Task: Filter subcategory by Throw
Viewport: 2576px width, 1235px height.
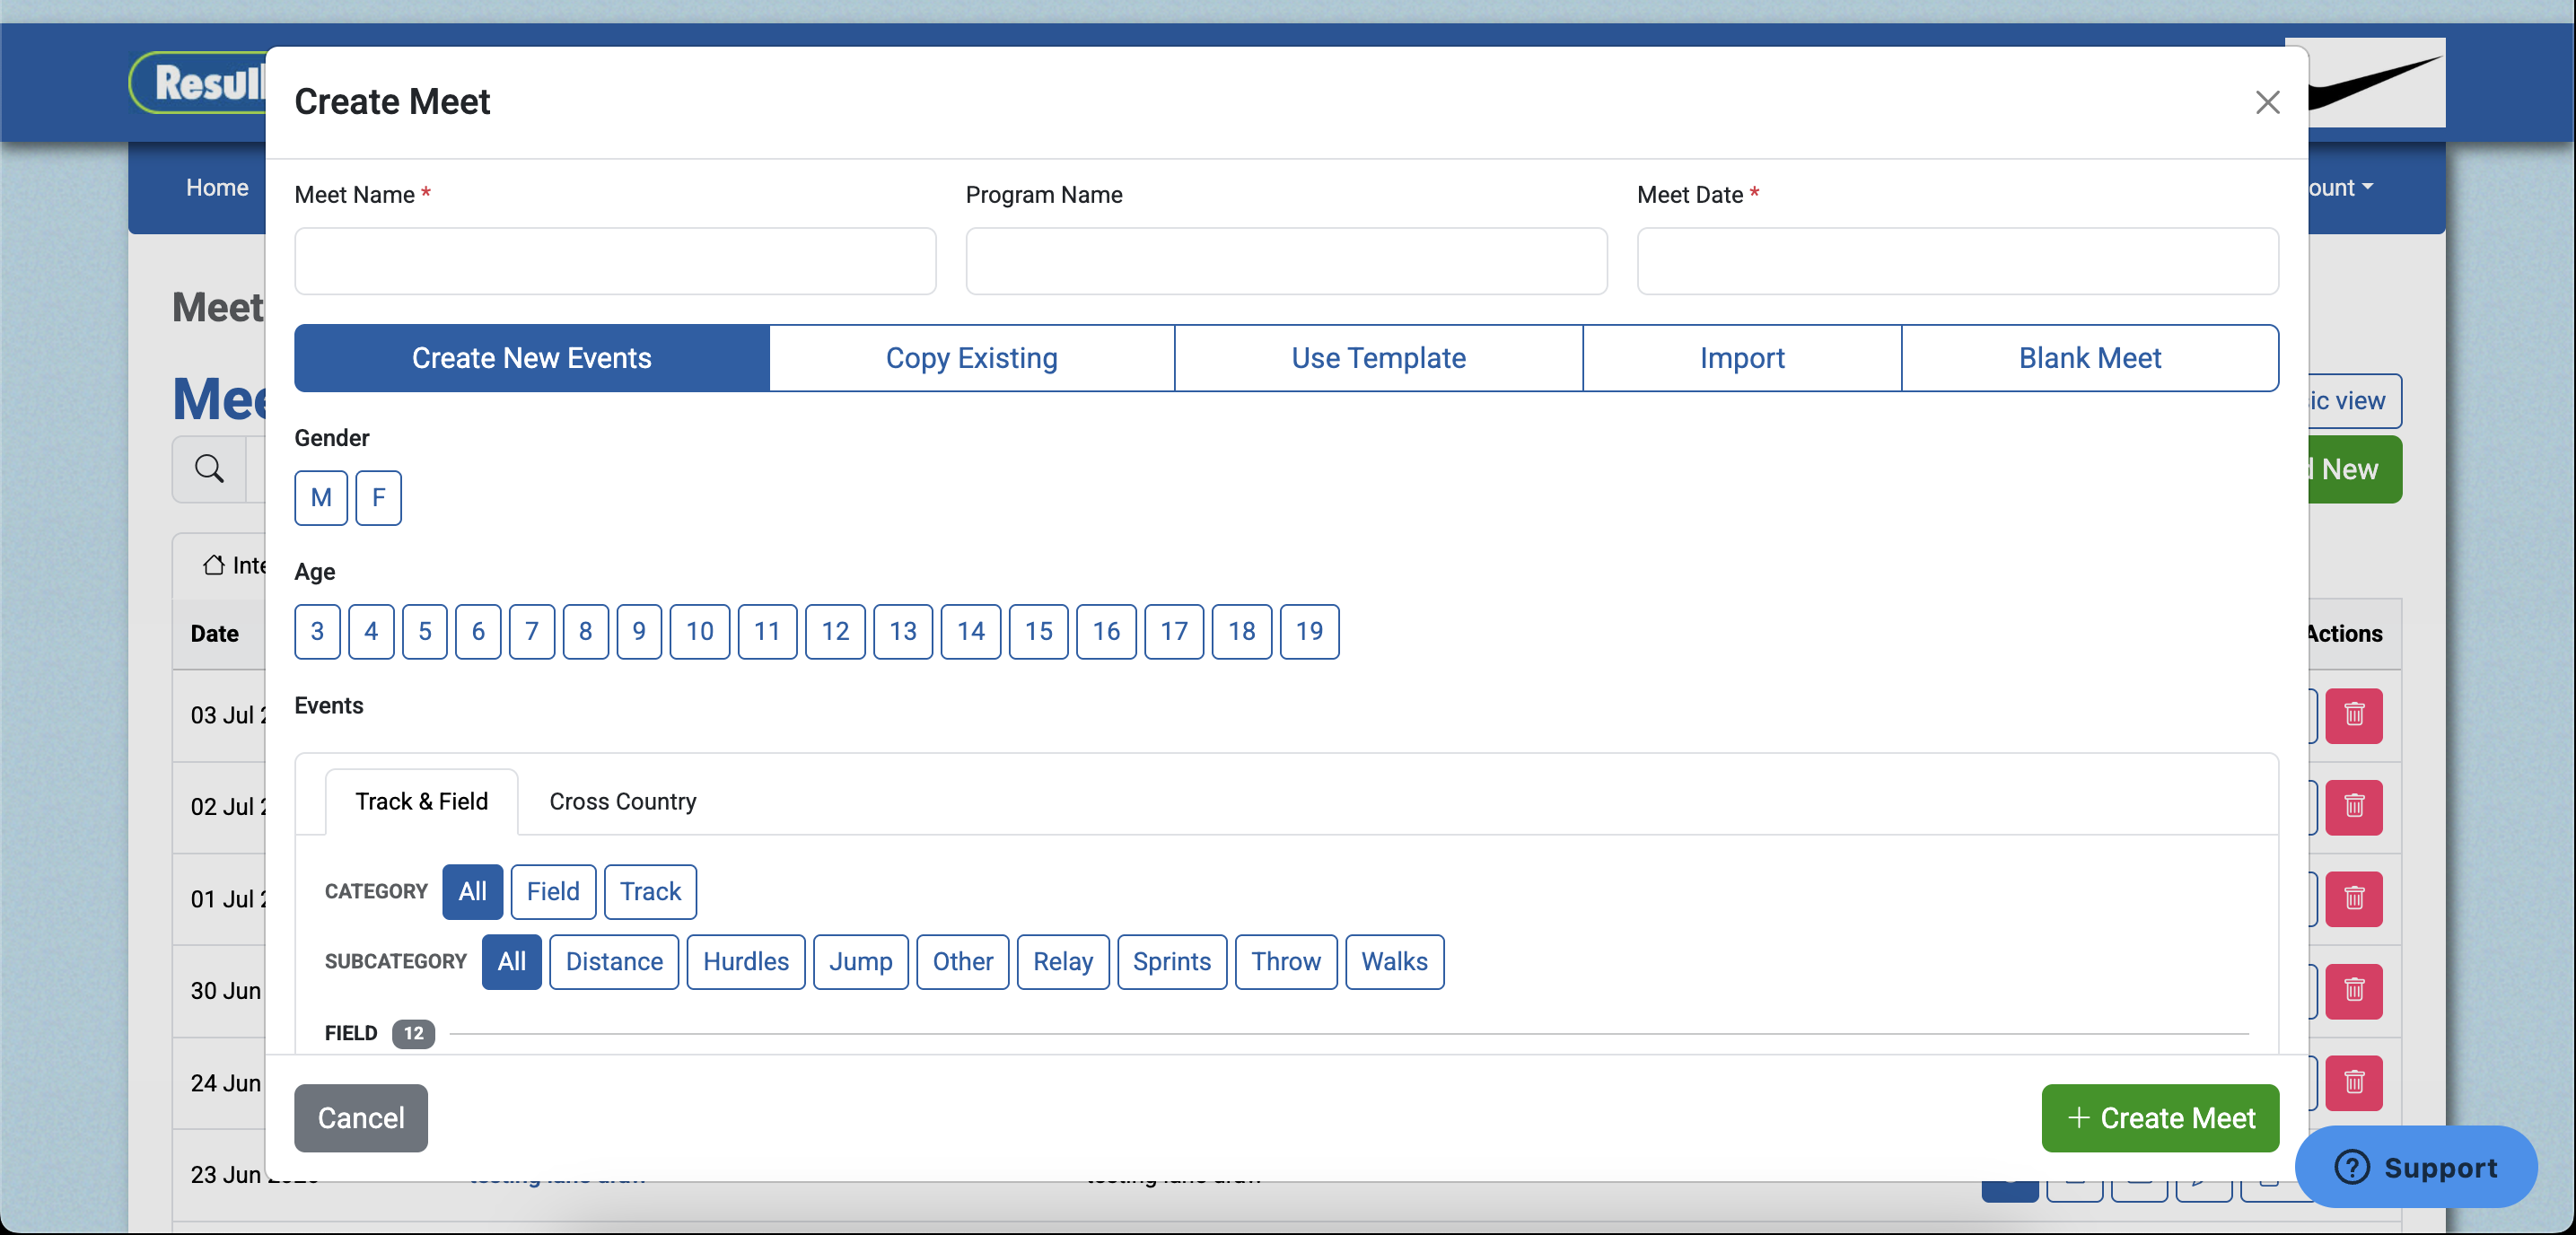Action: 1286,961
